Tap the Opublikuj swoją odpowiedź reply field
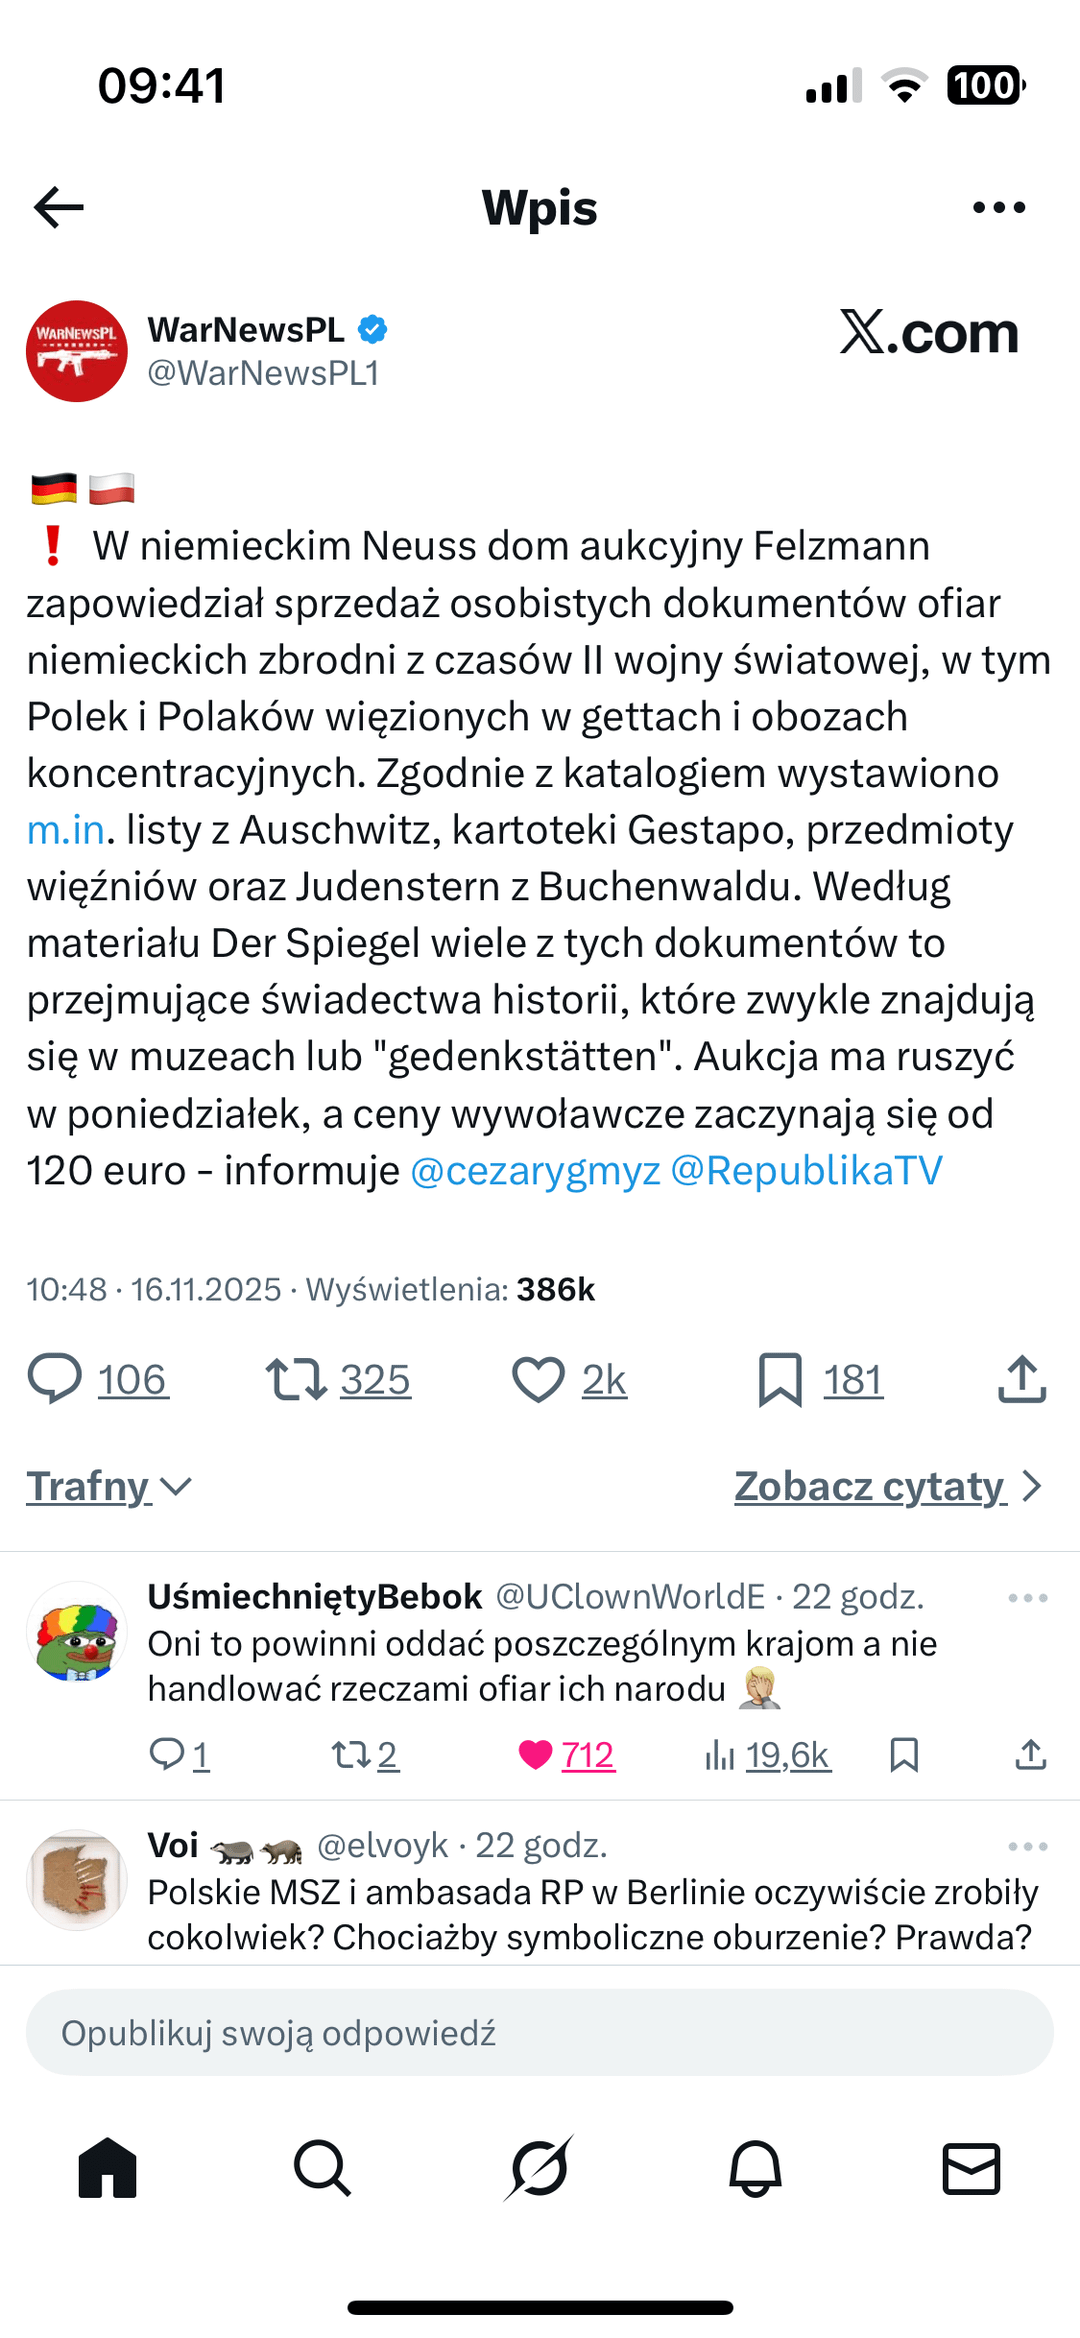Viewport: 1080px width, 2338px height. [x=540, y=2032]
